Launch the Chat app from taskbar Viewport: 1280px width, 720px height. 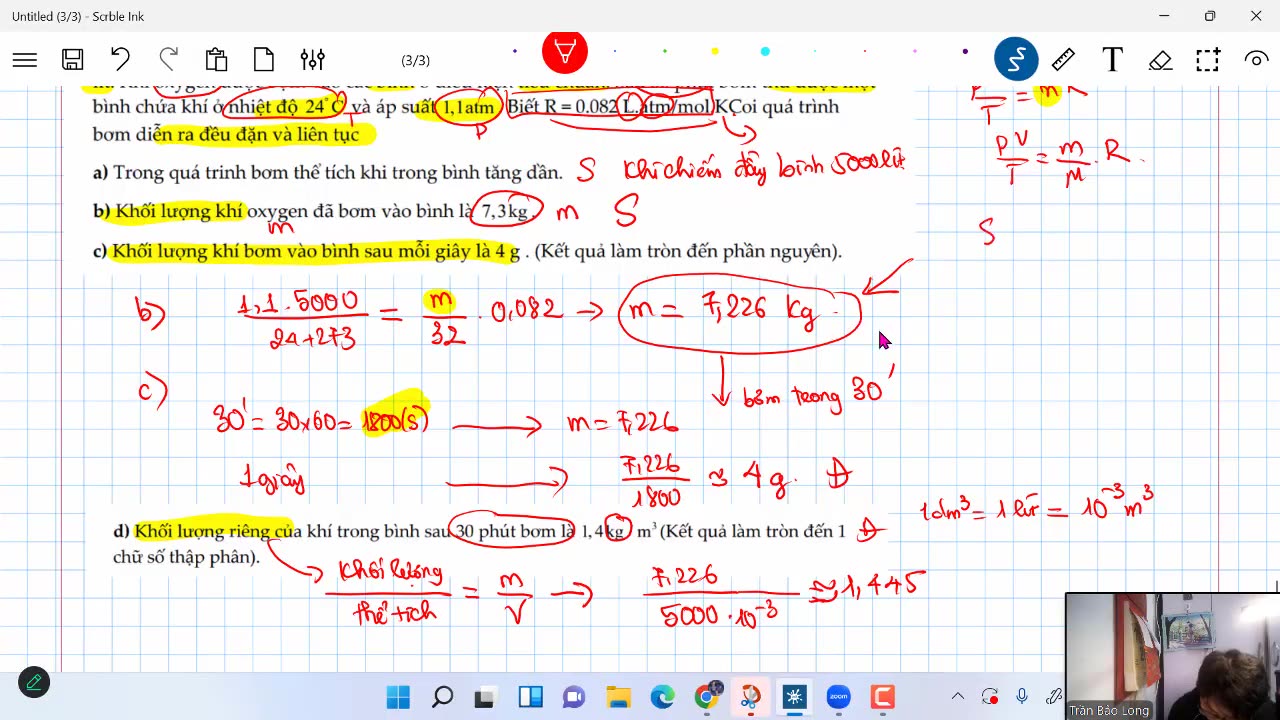[x=574, y=697]
